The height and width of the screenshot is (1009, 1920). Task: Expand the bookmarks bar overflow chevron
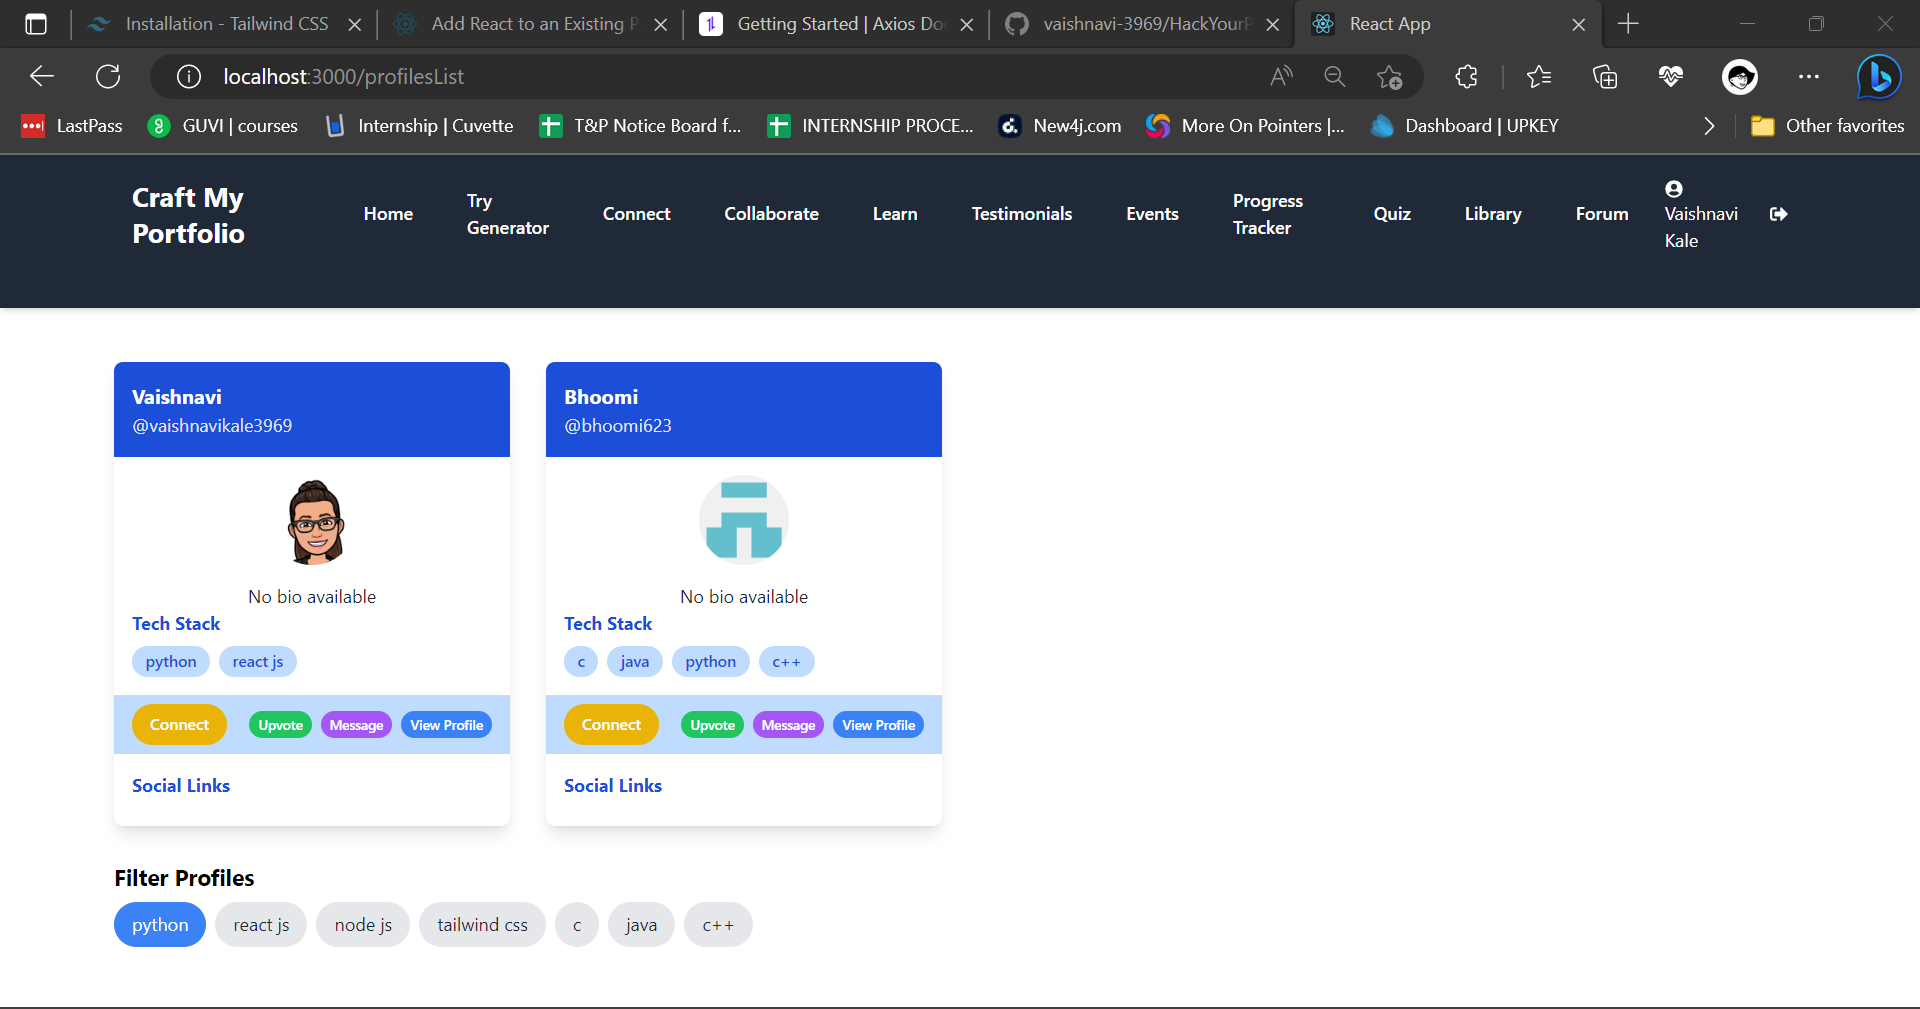point(1709,126)
